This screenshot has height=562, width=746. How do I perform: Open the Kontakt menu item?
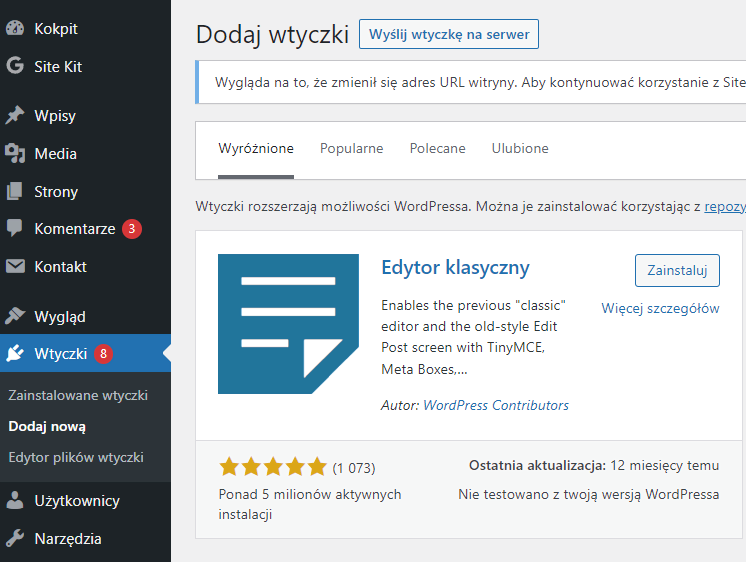tap(85, 266)
